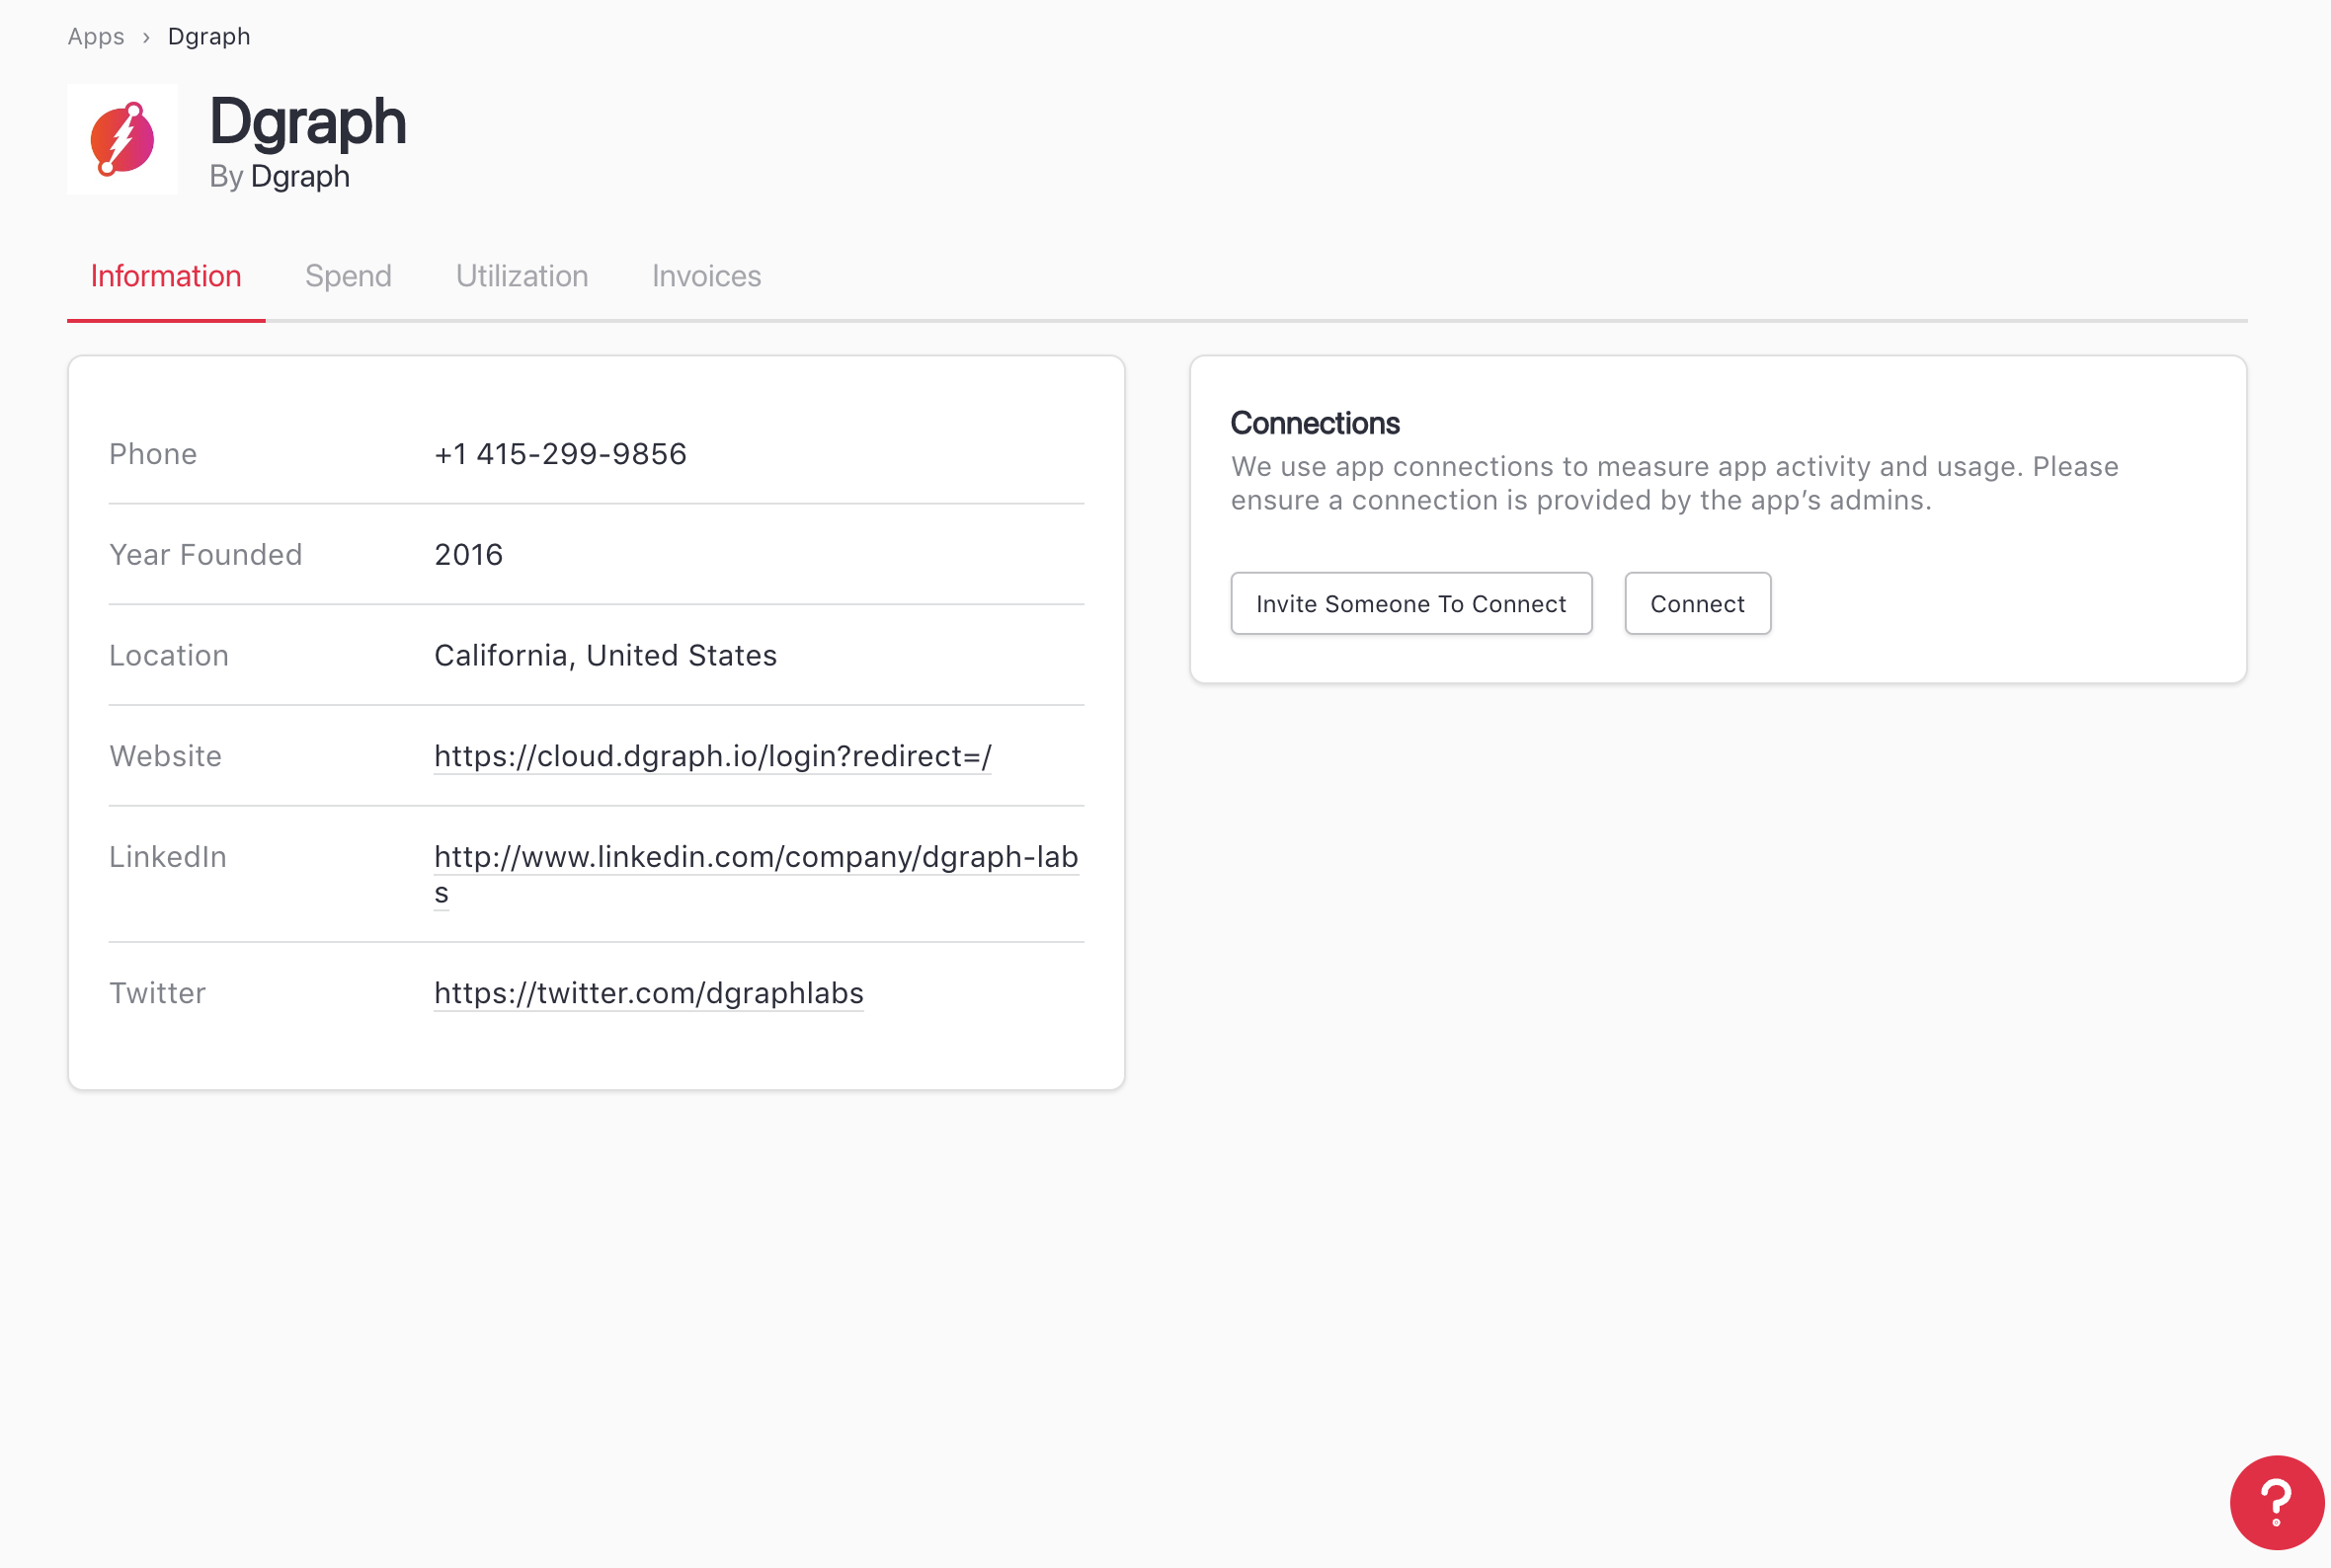Click the Connections heading
This screenshot has width=2331, height=1568.
(1314, 423)
